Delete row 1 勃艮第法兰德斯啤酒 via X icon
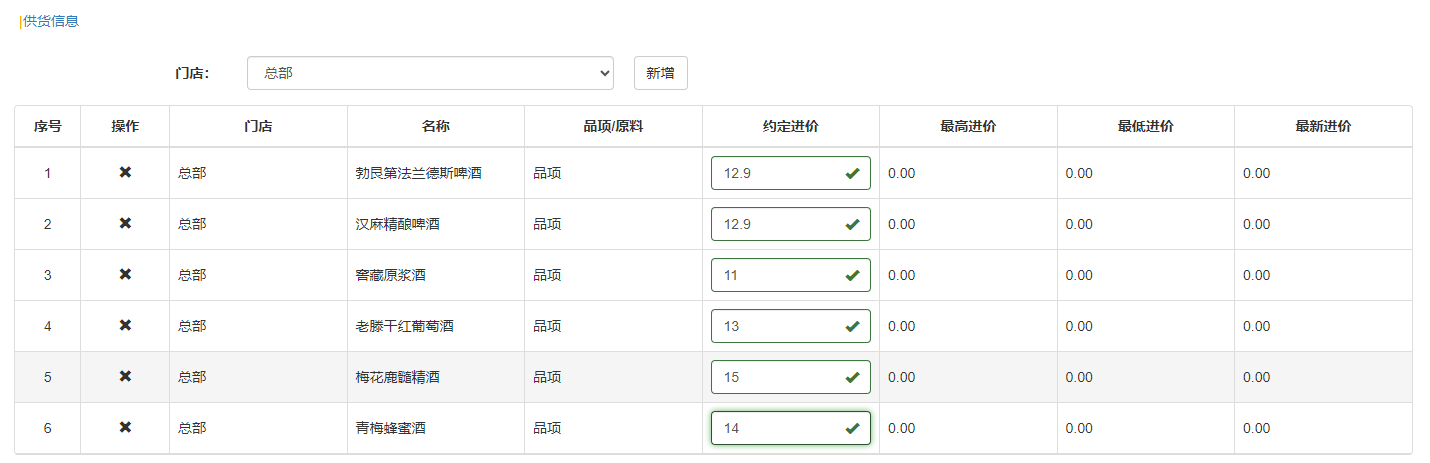This screenshot has width=1430, height=463. pos(125,173)
